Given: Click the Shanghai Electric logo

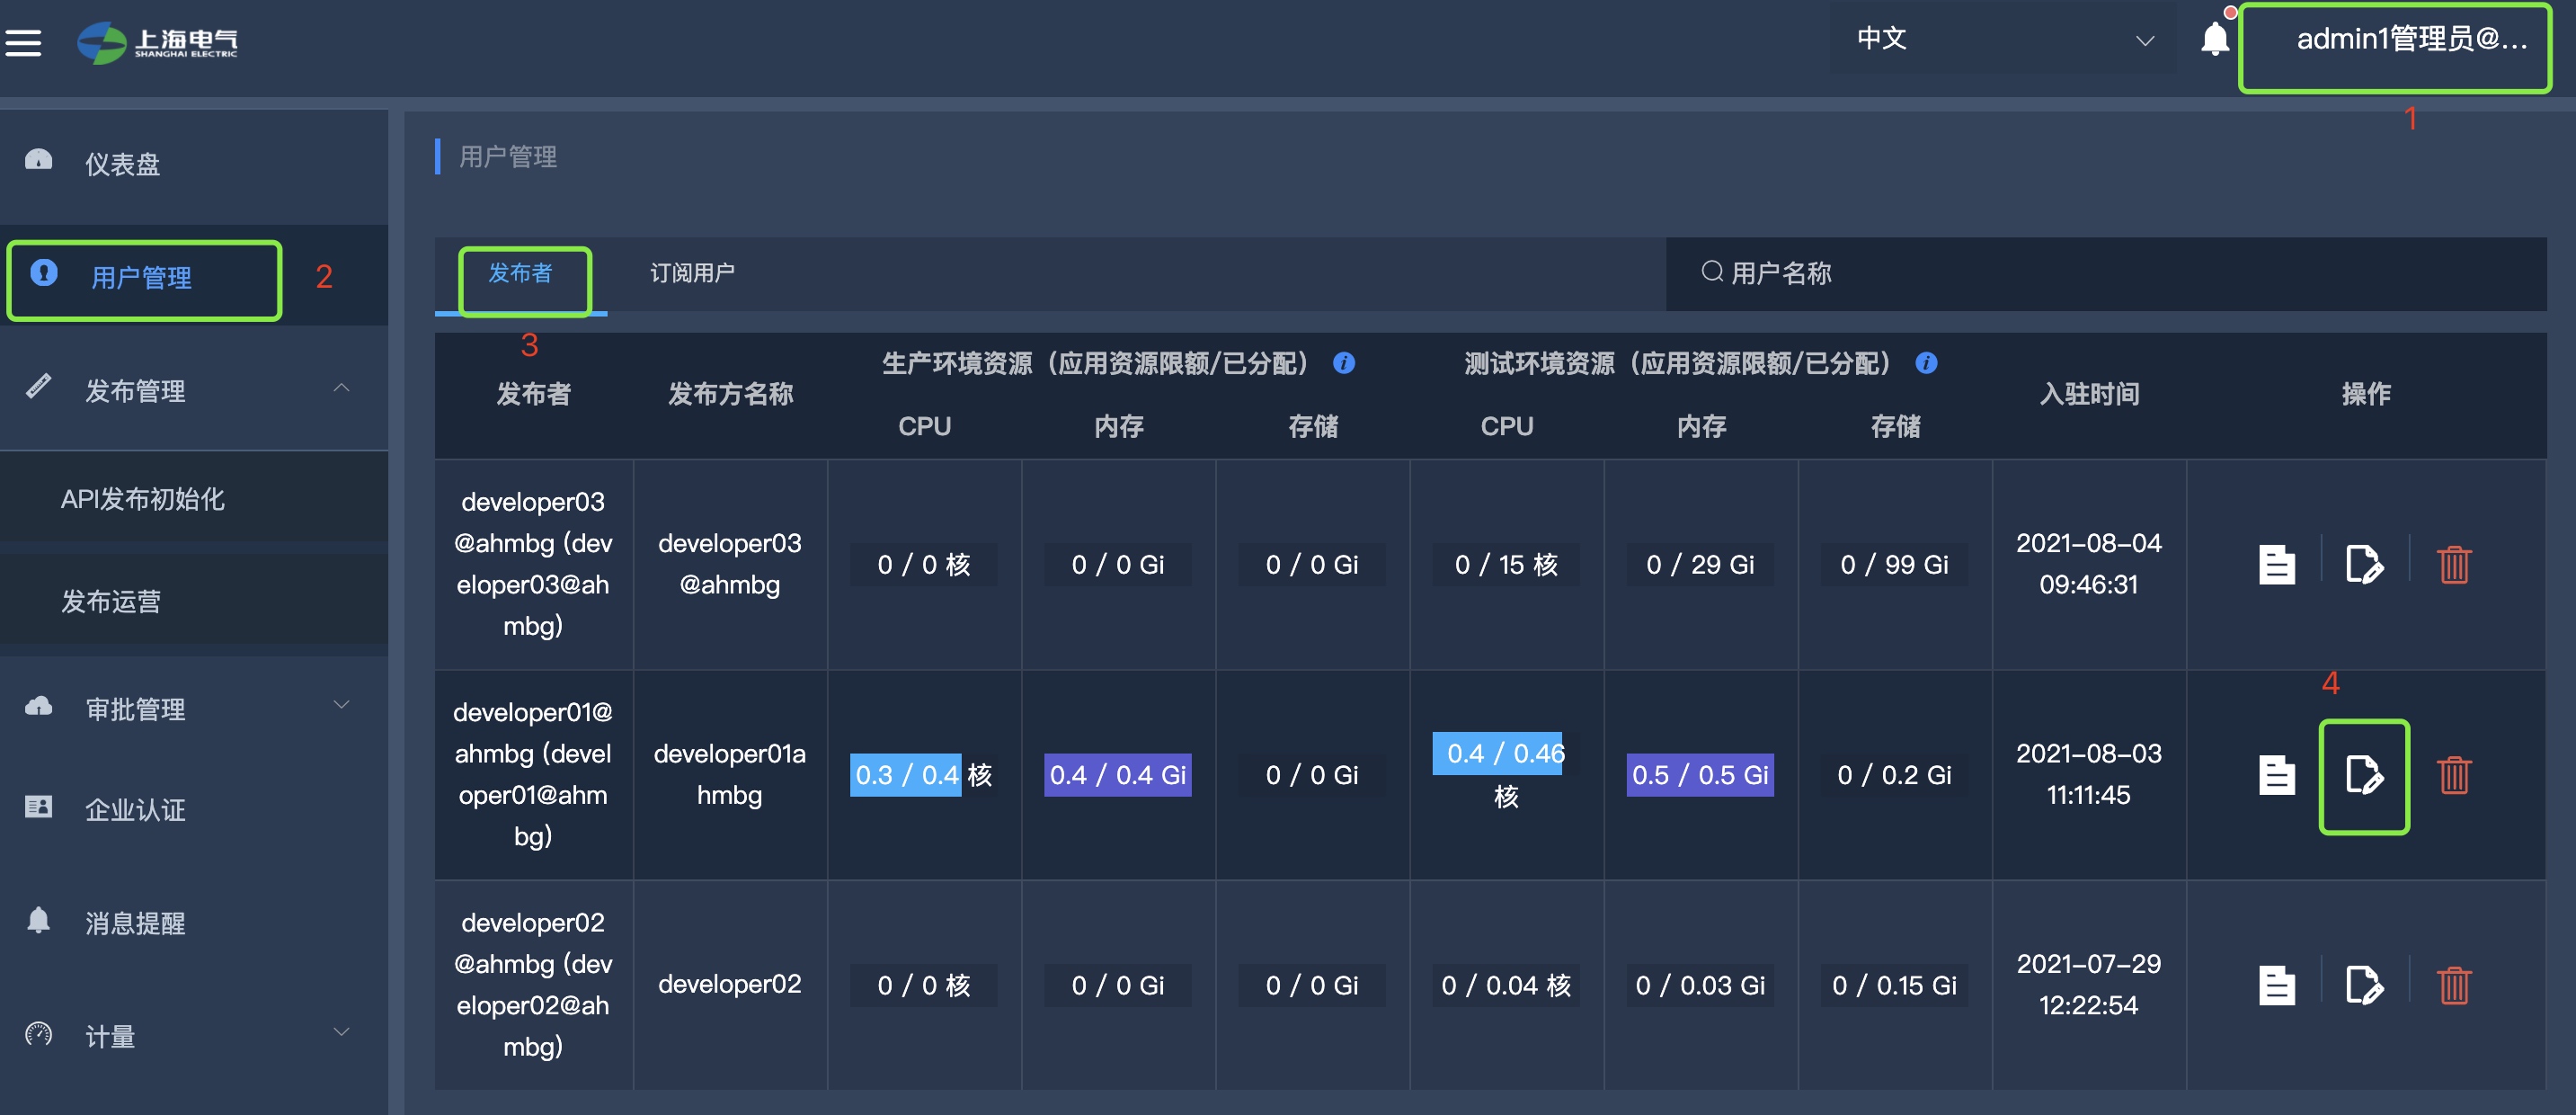Looking at the screenshot, I should (x=158, y=43).
